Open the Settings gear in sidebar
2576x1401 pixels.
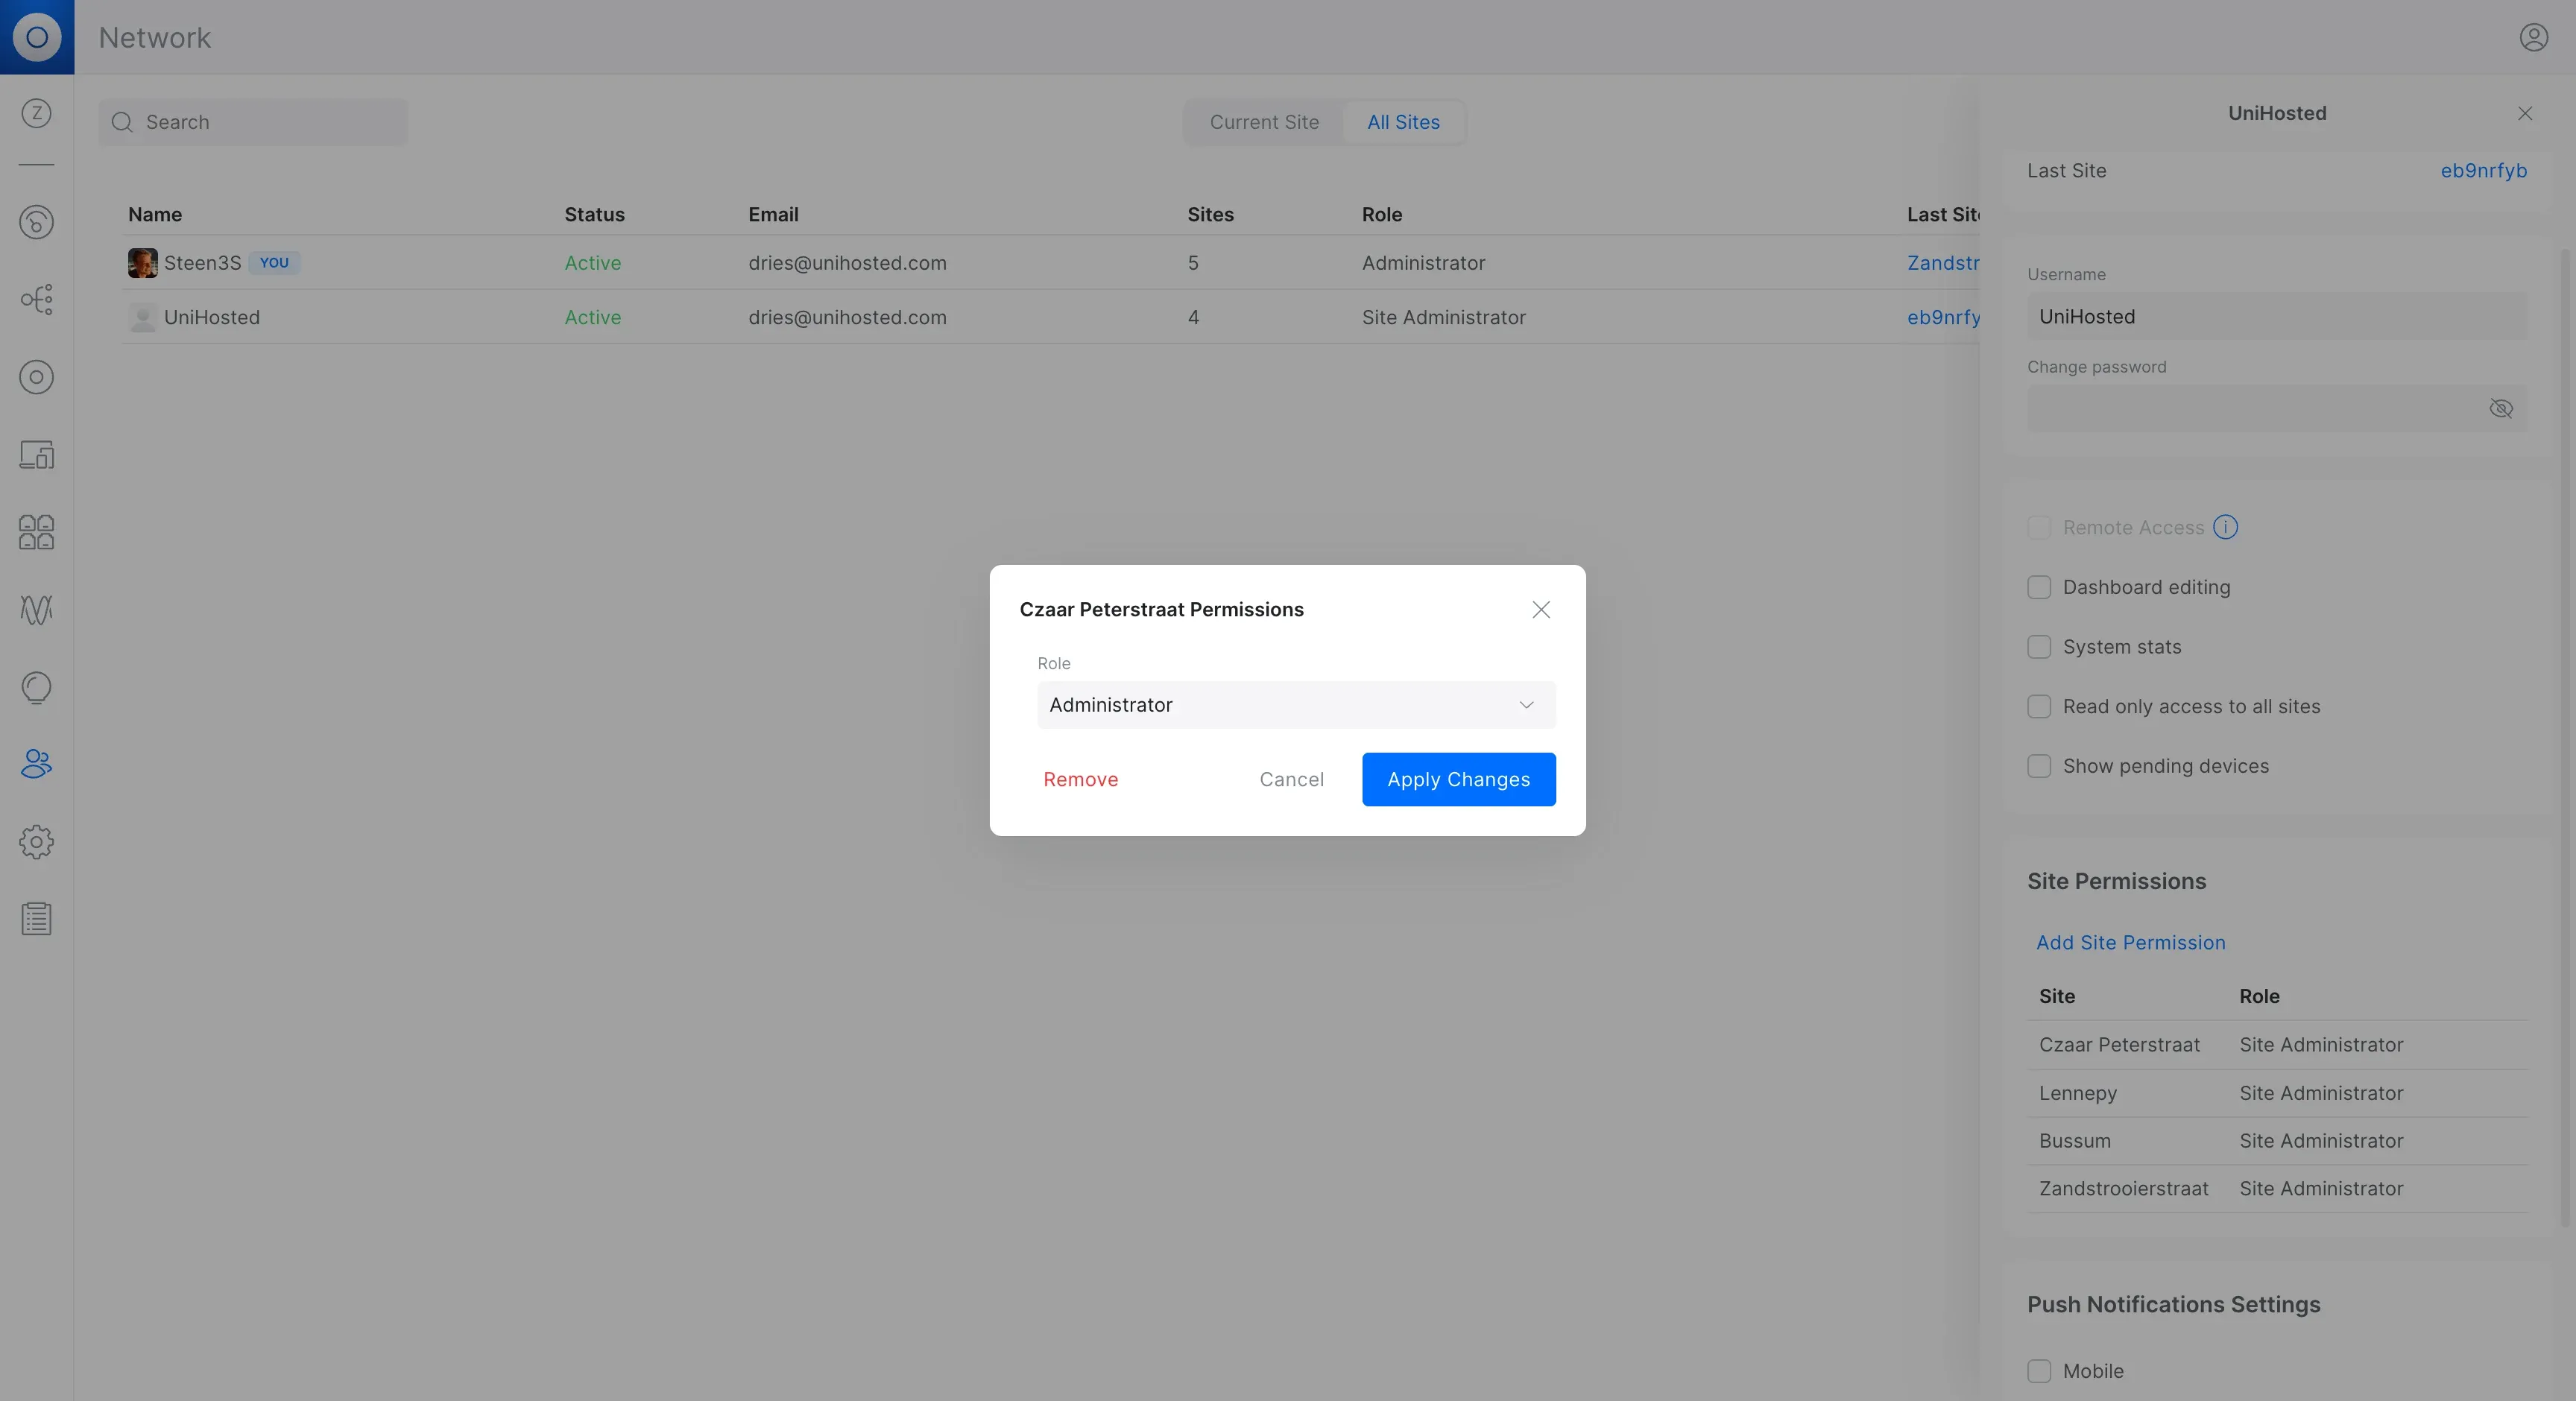pos(36,842)
